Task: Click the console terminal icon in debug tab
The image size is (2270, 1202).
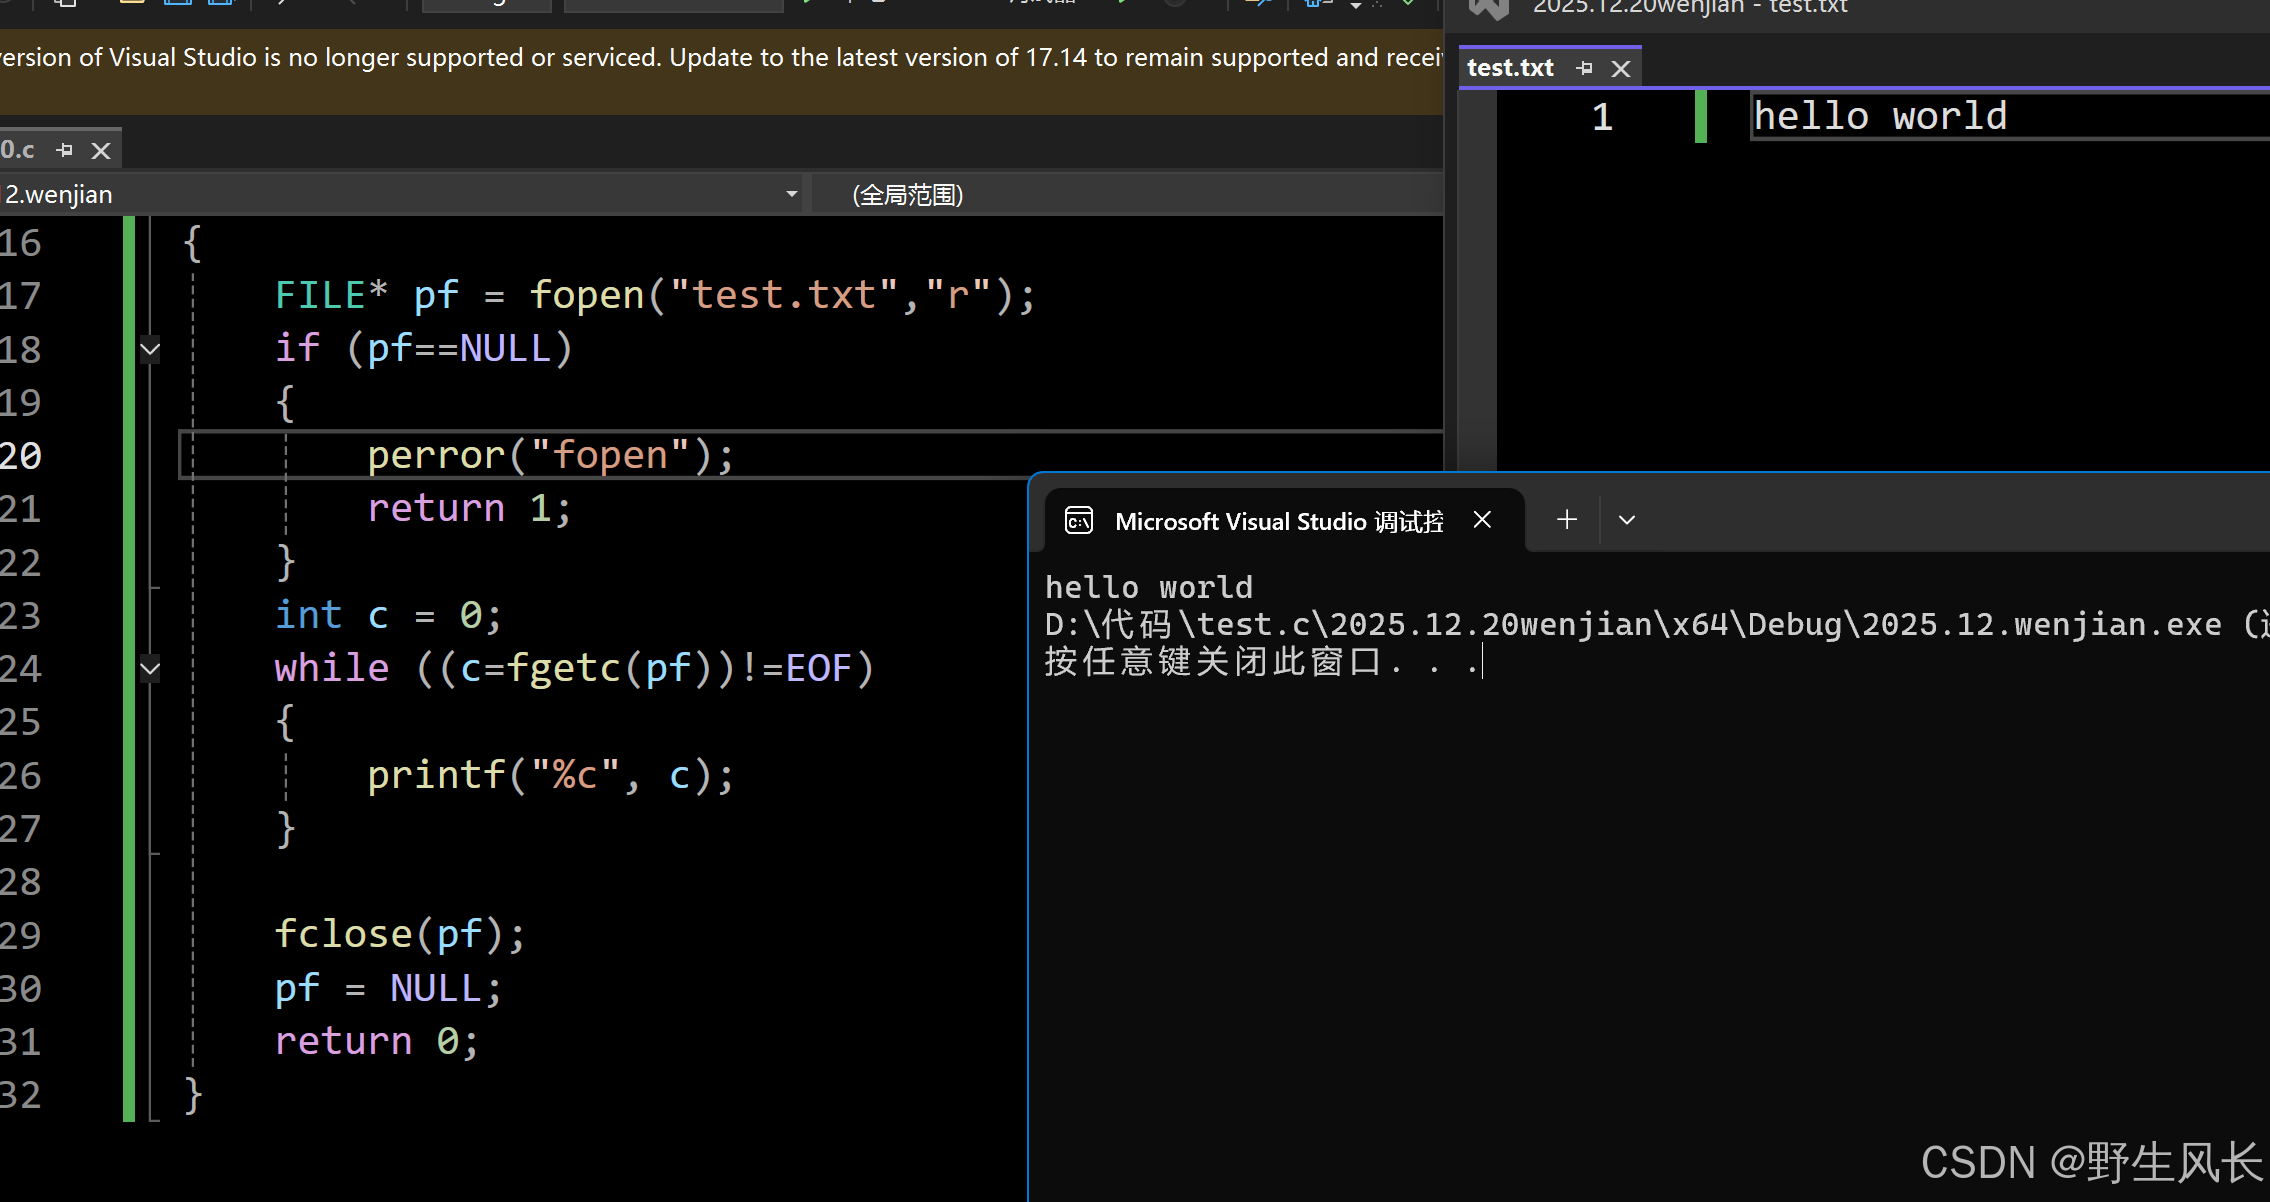Action: coord(1079,521)
